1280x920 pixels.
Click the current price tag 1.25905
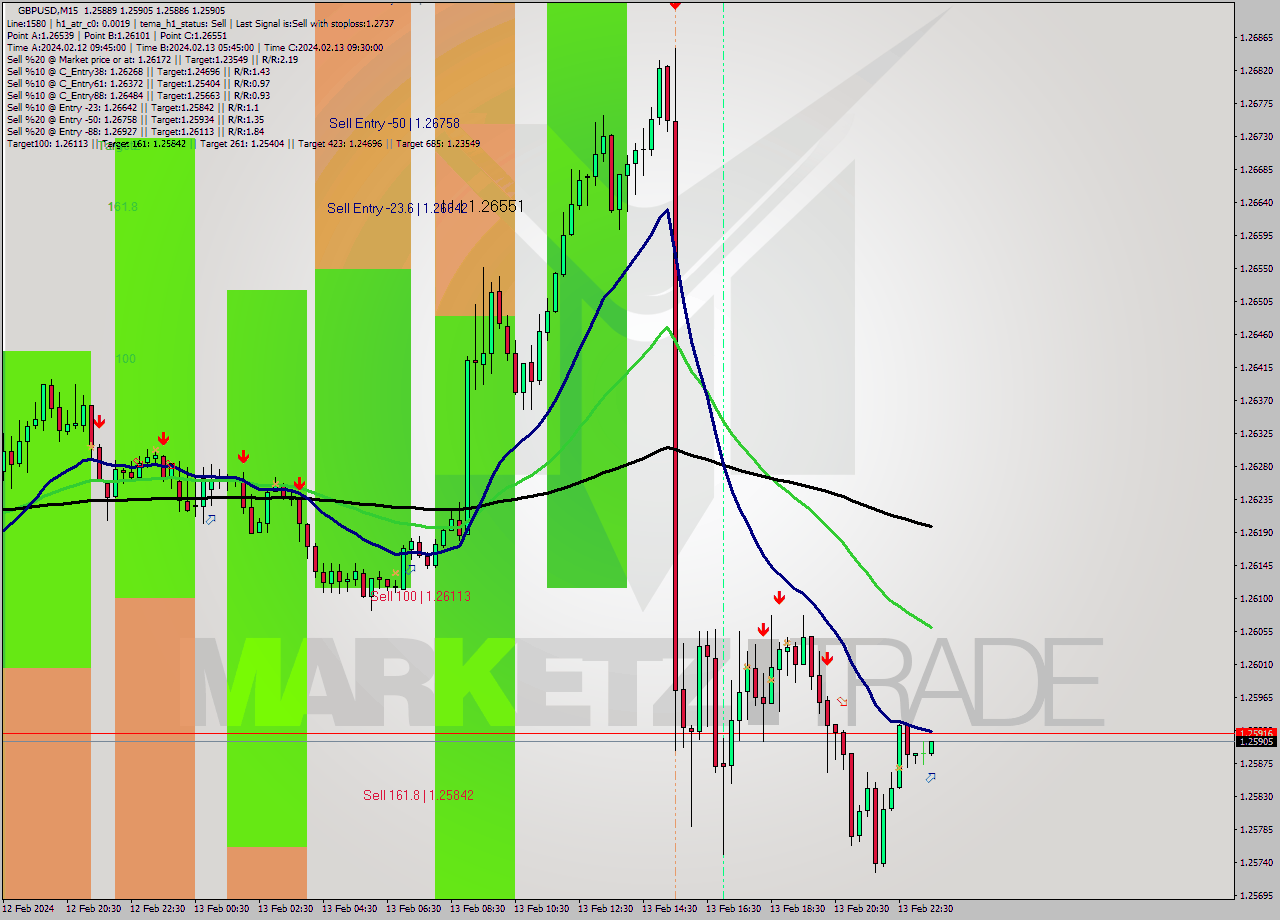point(1256,741)
